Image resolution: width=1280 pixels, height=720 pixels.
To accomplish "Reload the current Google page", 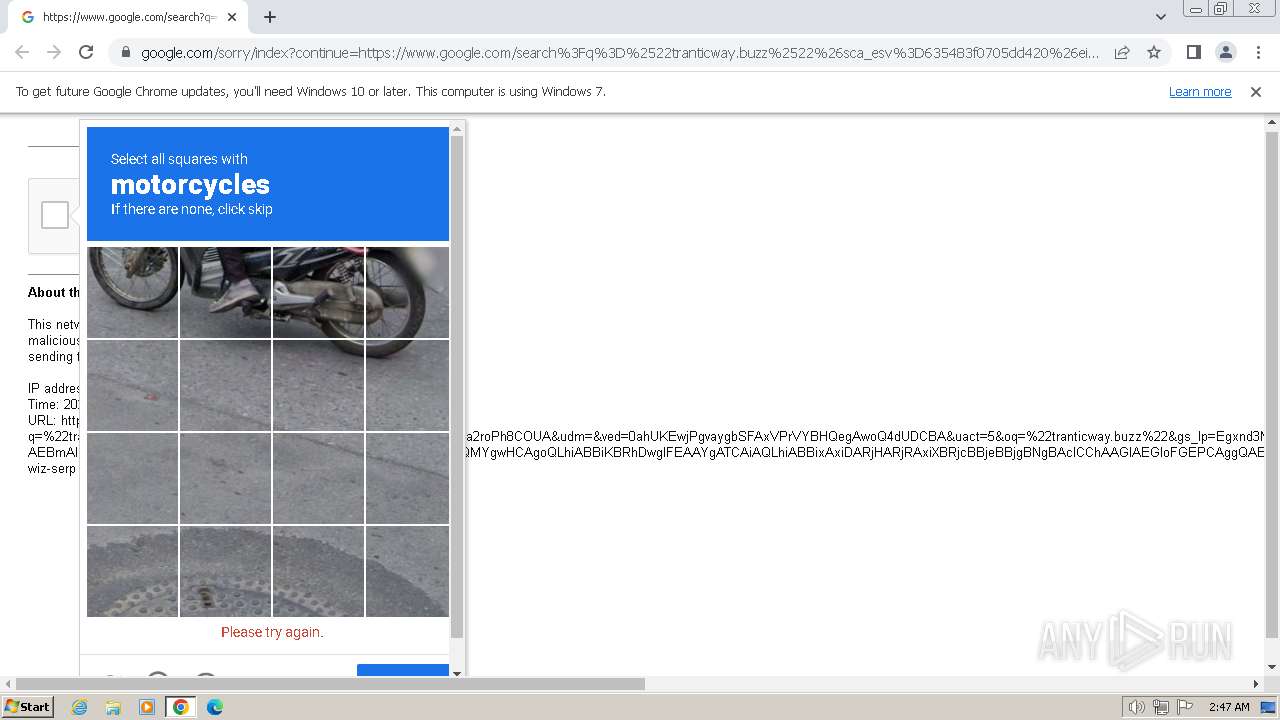I will click(86, 52).
